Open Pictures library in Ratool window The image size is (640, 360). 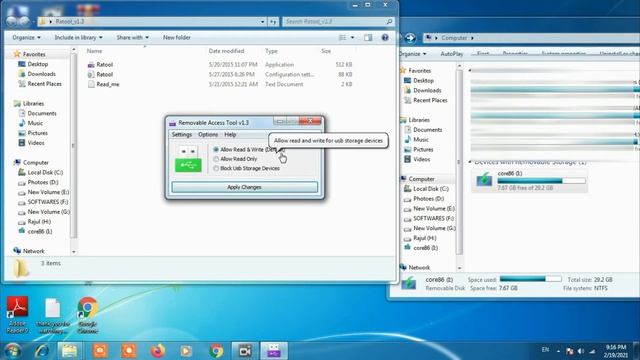33,133
